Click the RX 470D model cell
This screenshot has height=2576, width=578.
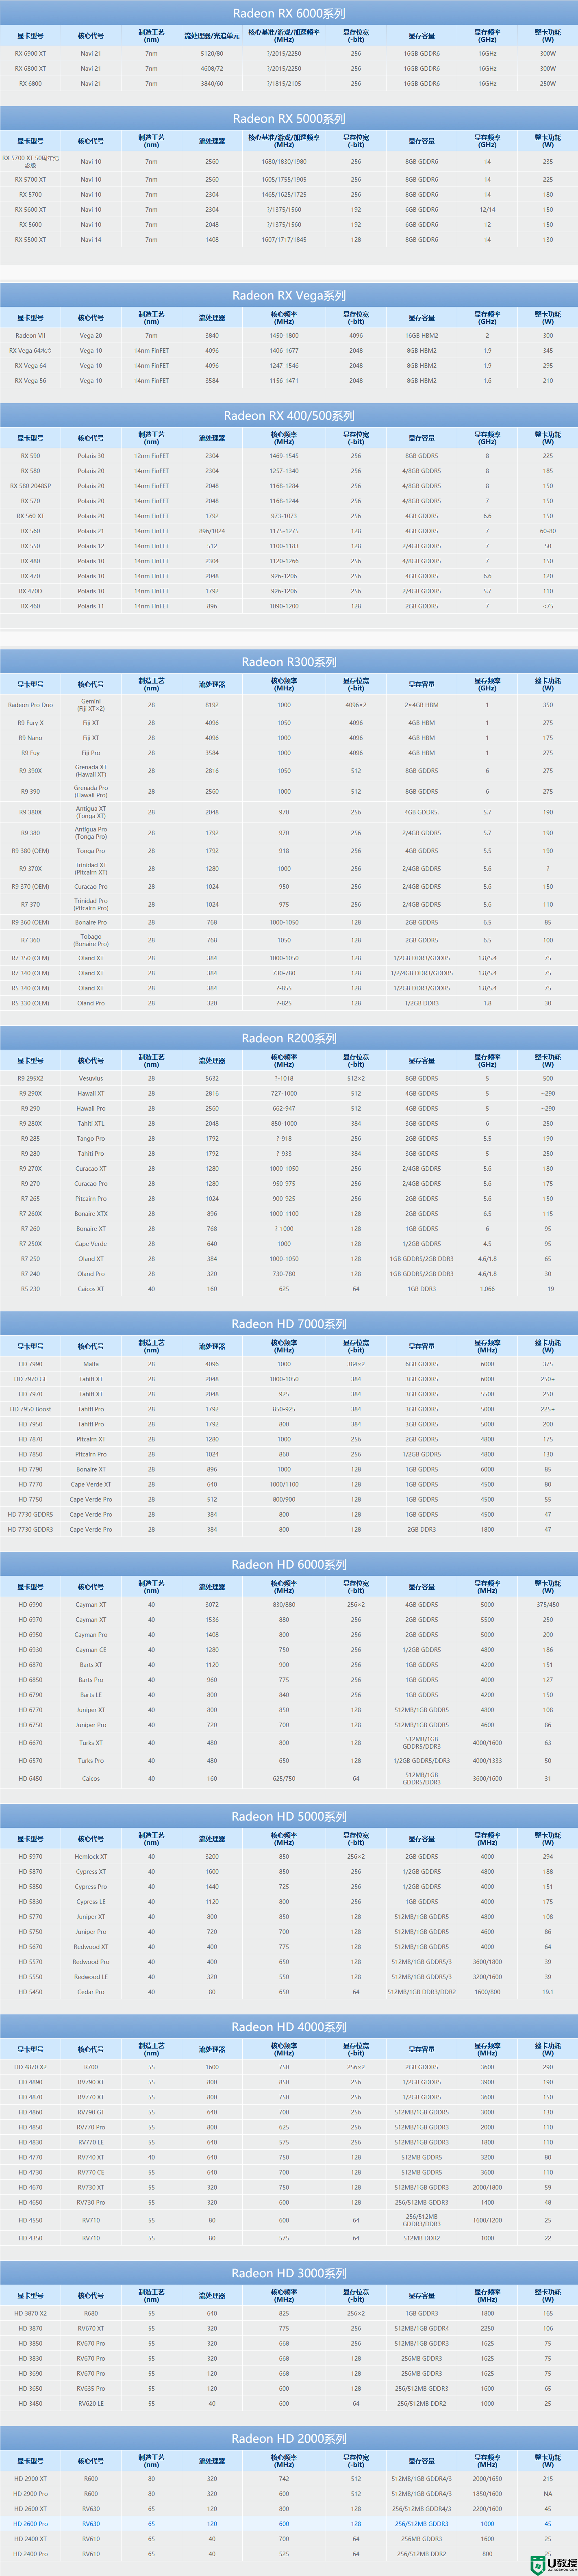click(x=30, y=591)
